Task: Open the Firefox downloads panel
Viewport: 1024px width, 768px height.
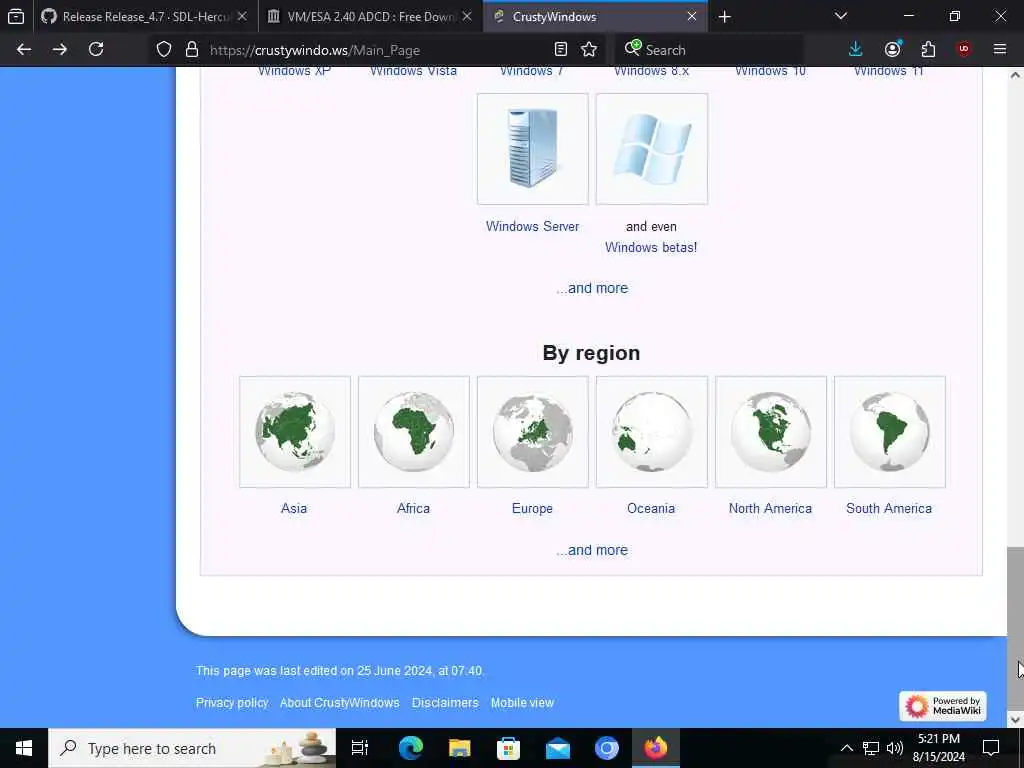Action: pos(856,50)
